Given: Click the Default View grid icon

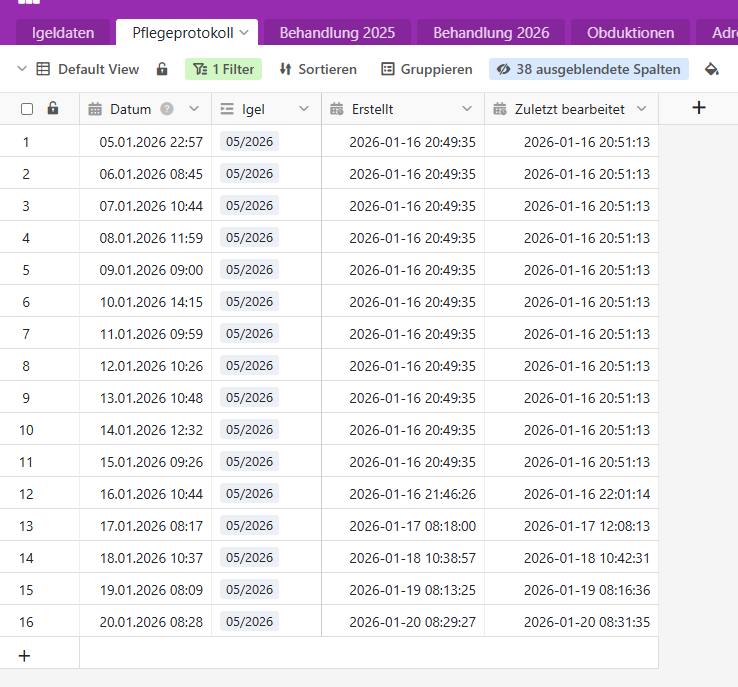Looking at the screenshot, I should click(x=43, y=69).
